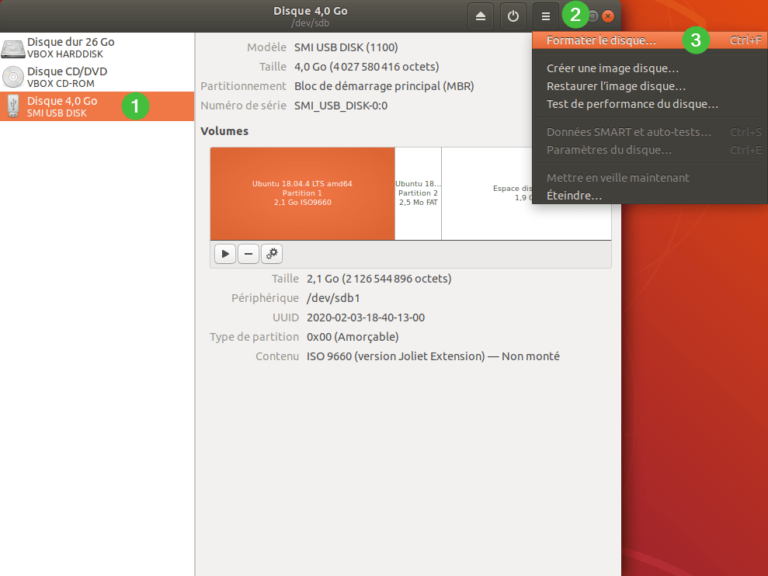The image size is (768, 576).
Task: Click the size value 4,0 Go (4 027 580 416 octets)
Action: [366, 67]
